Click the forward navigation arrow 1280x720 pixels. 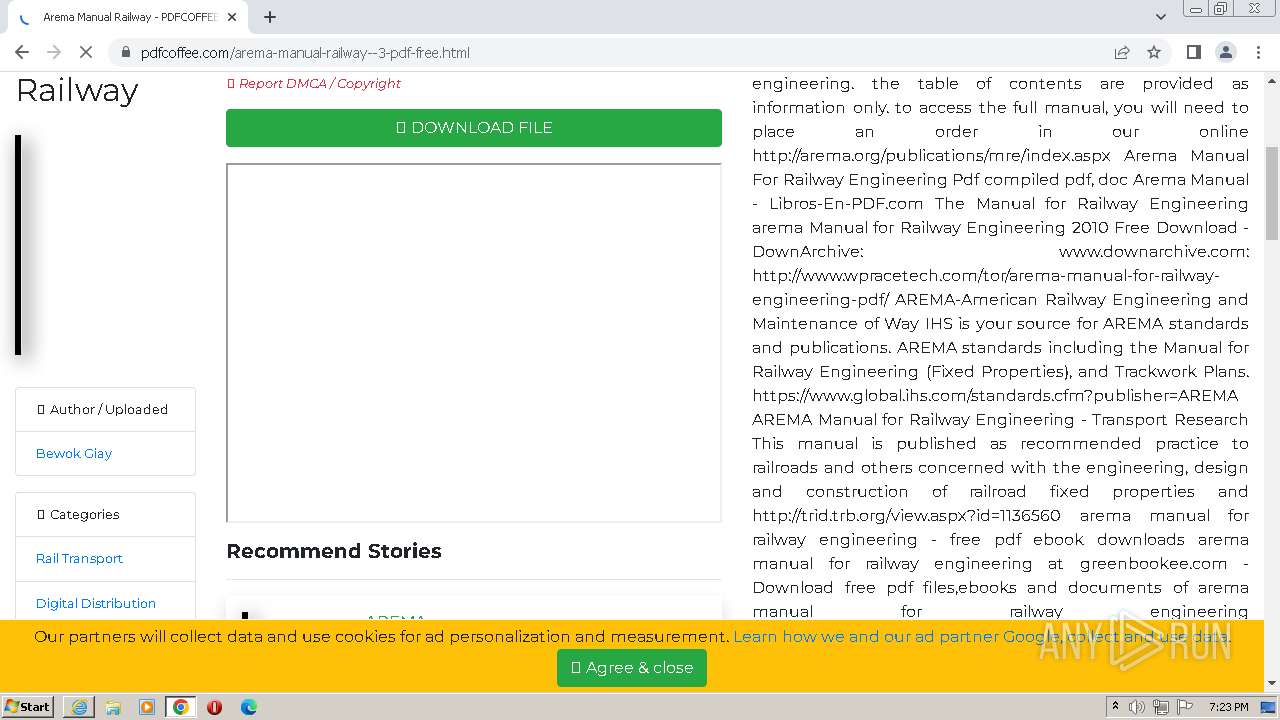(x=54, y=52)
